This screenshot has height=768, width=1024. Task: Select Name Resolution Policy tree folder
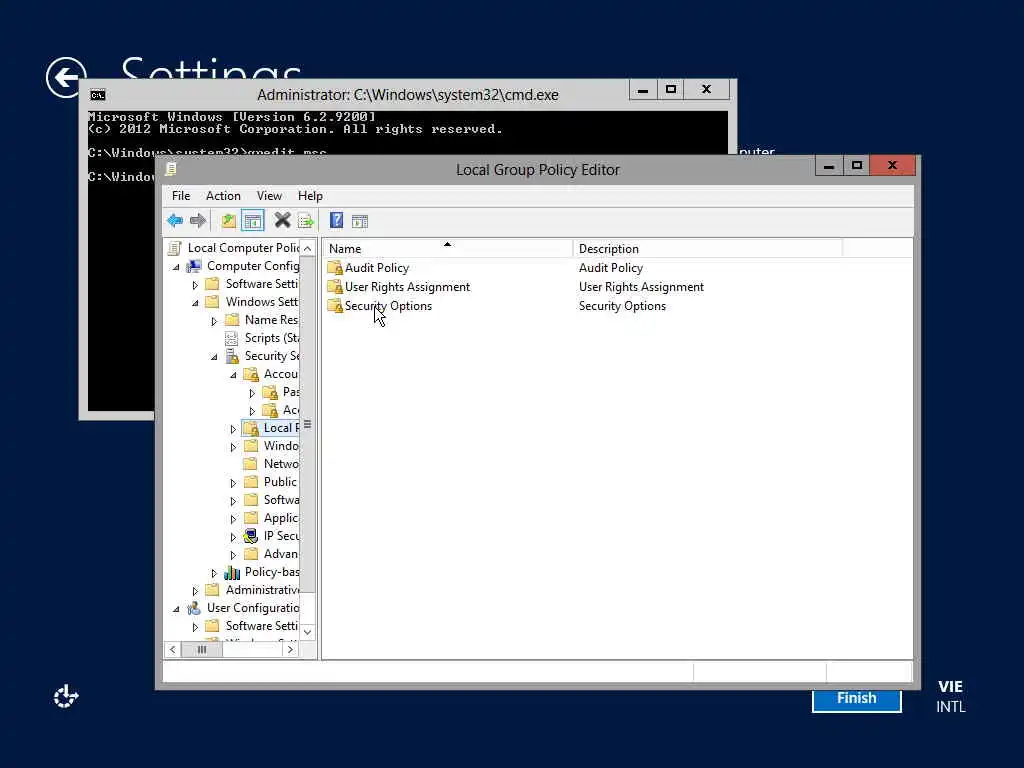(x=261, y=319)
